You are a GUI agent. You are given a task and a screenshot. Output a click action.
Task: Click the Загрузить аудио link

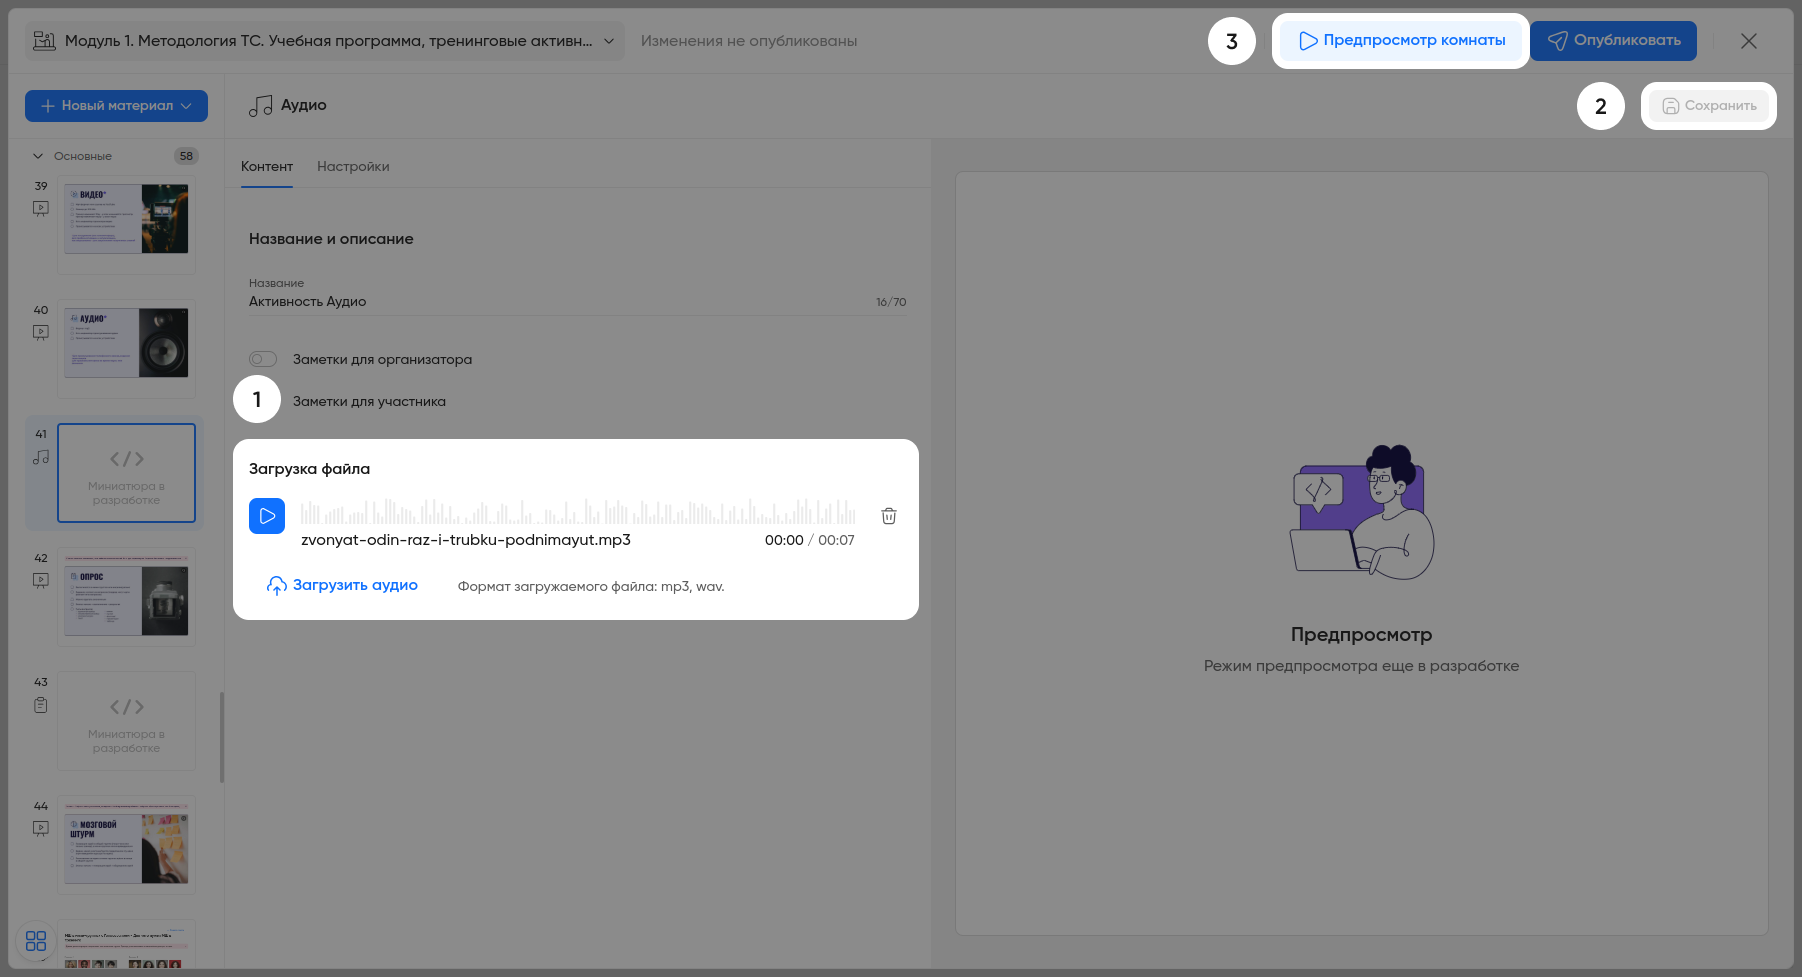pyautogui.click(x=342, y=586)
